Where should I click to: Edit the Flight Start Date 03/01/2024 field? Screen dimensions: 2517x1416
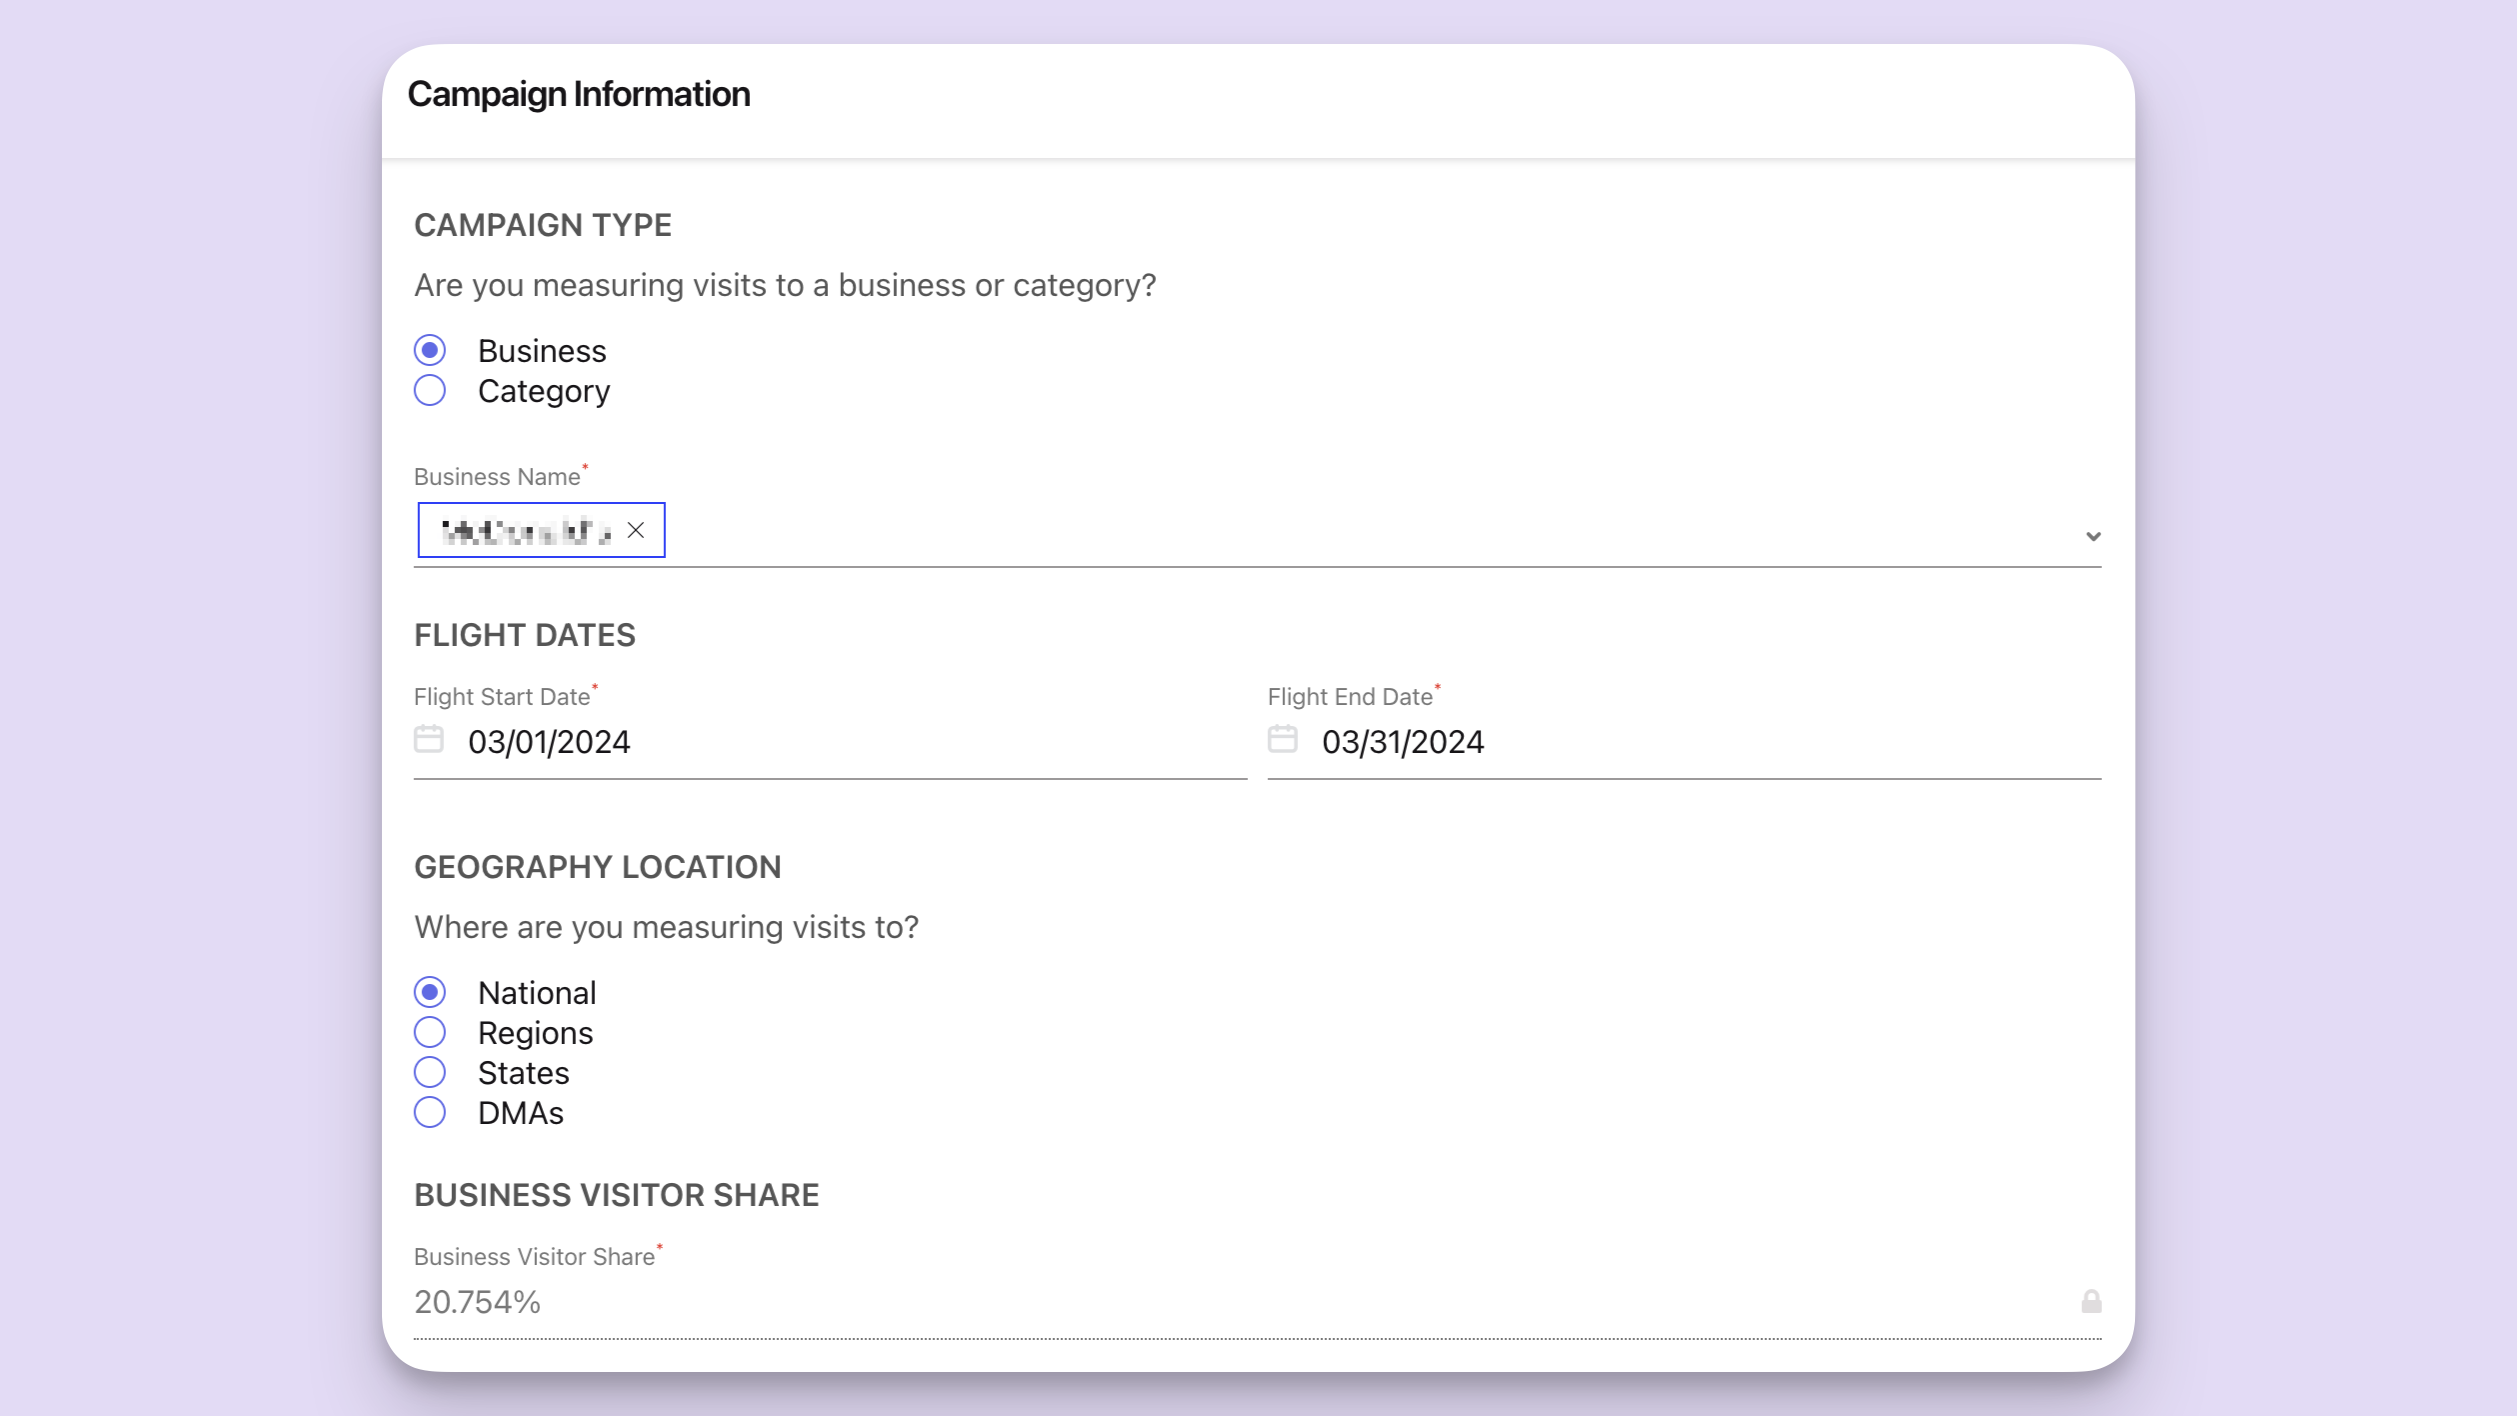(830, 742)
